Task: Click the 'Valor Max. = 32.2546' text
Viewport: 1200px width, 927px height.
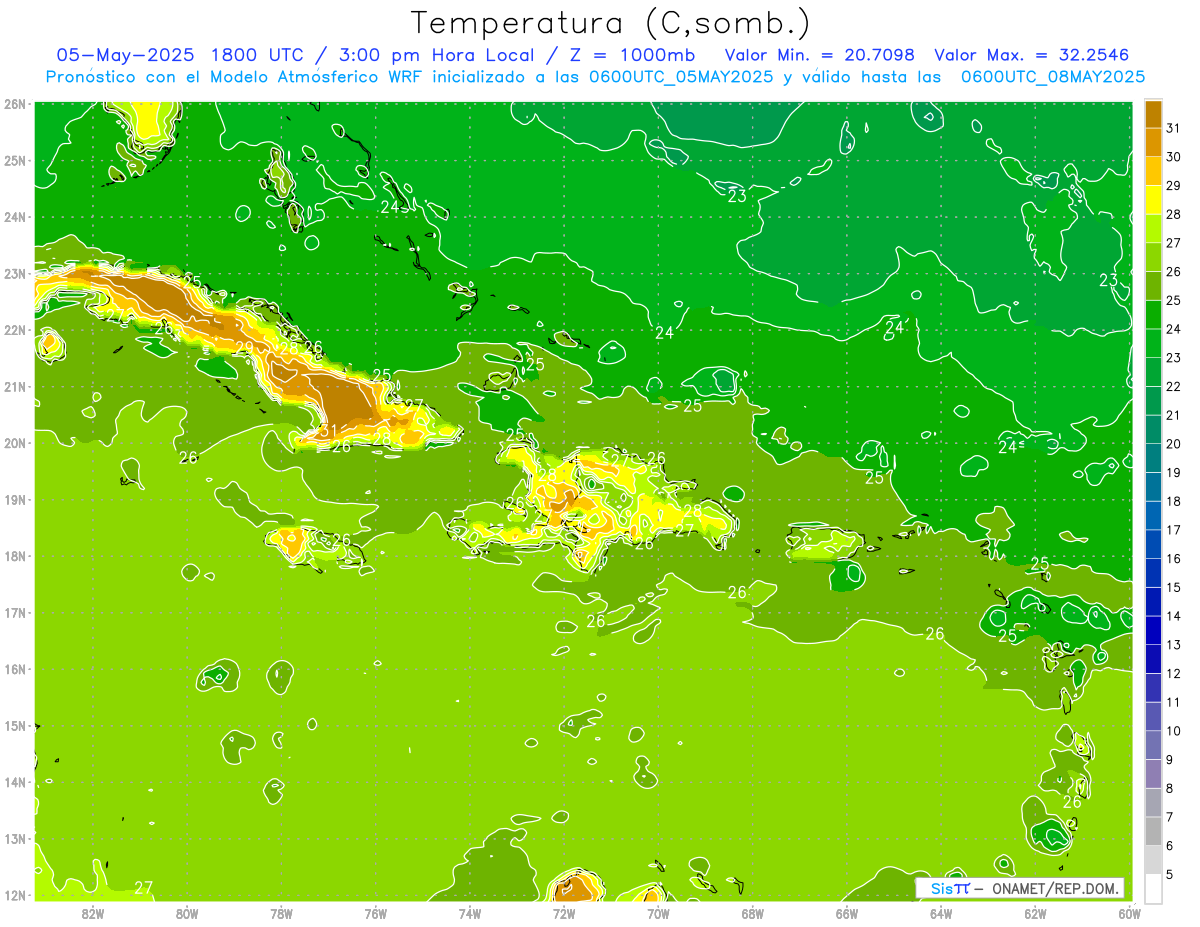Action: (1031, 55)
